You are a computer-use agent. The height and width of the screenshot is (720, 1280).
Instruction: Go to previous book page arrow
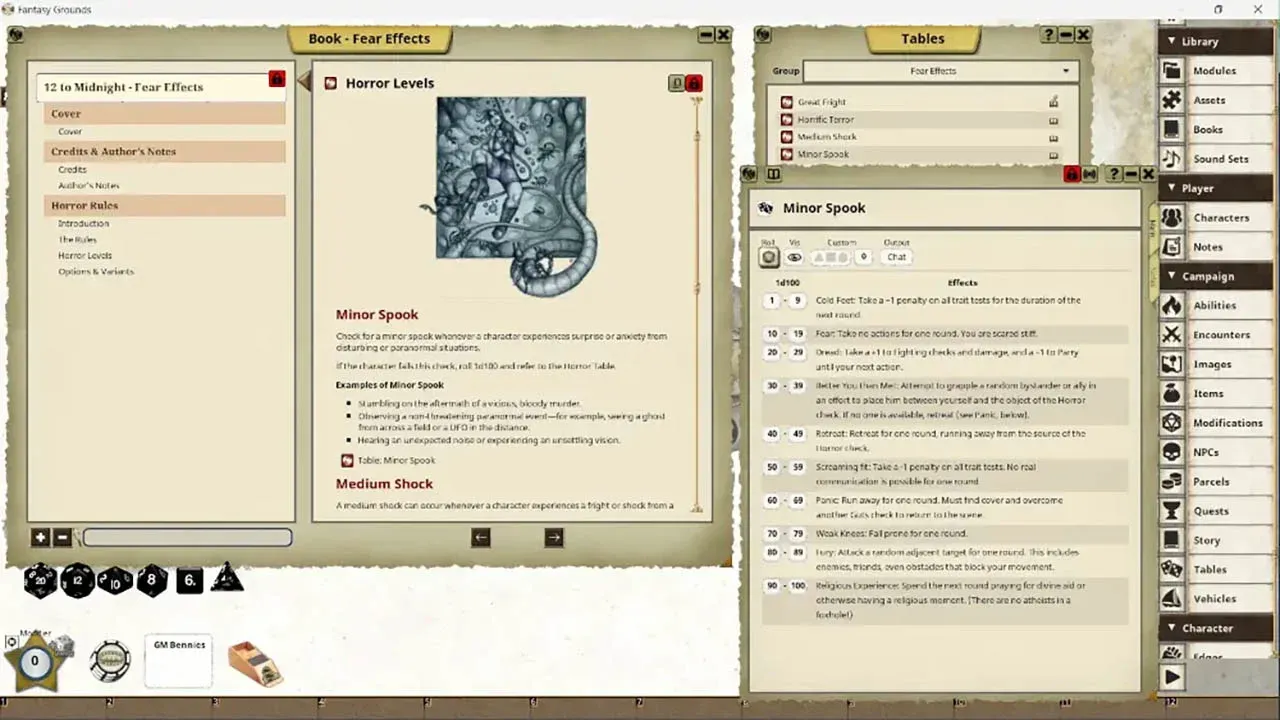pyautogui.click(x=481, y=537)
